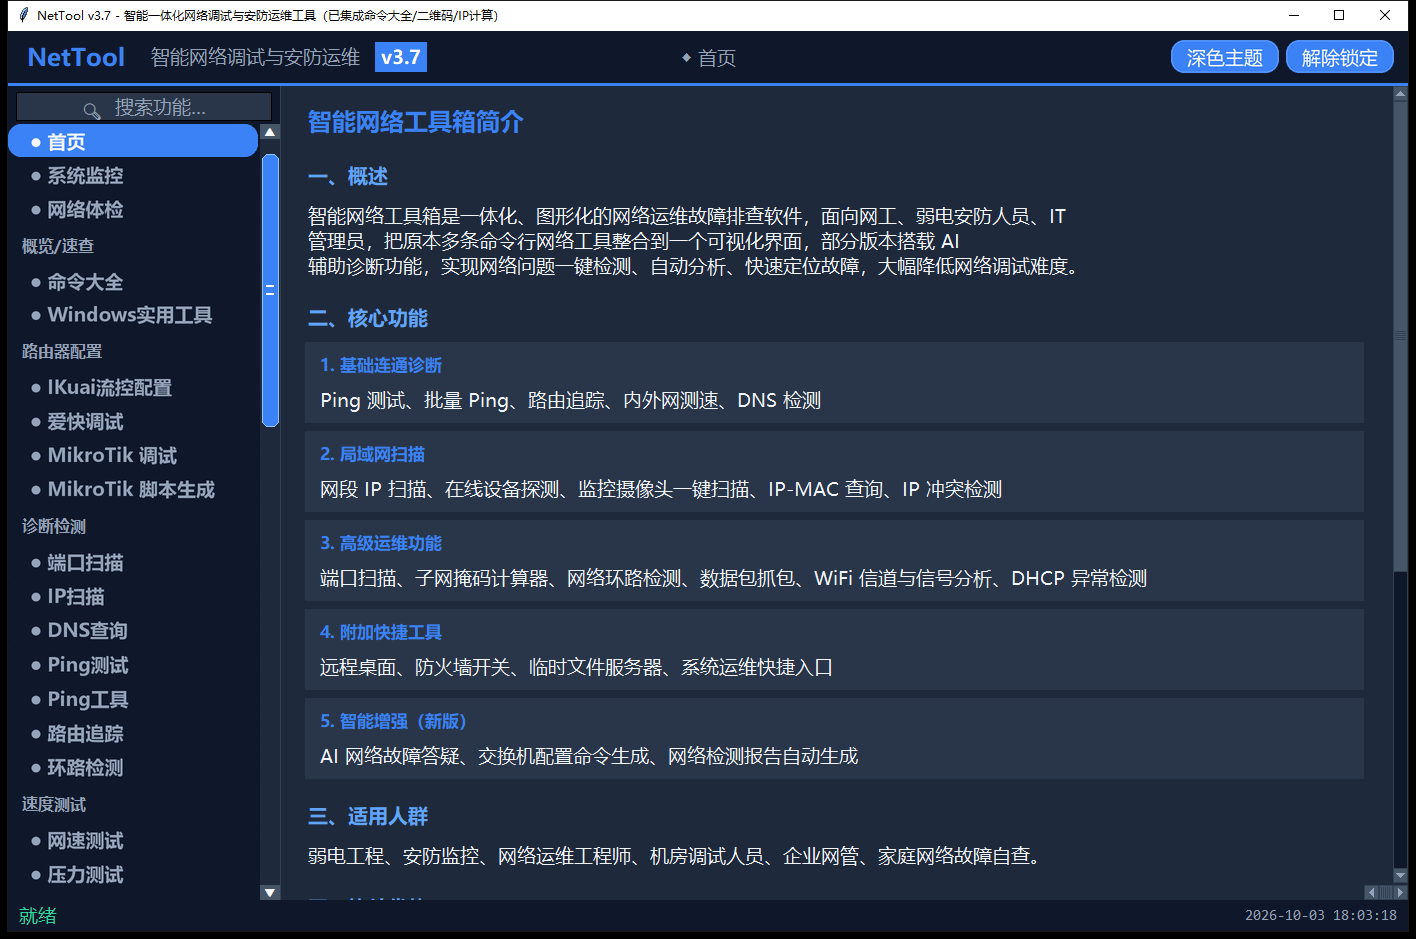Click content pane scroll-down arrow
Screen dimensions: 1416x939
pos(1400,875)
